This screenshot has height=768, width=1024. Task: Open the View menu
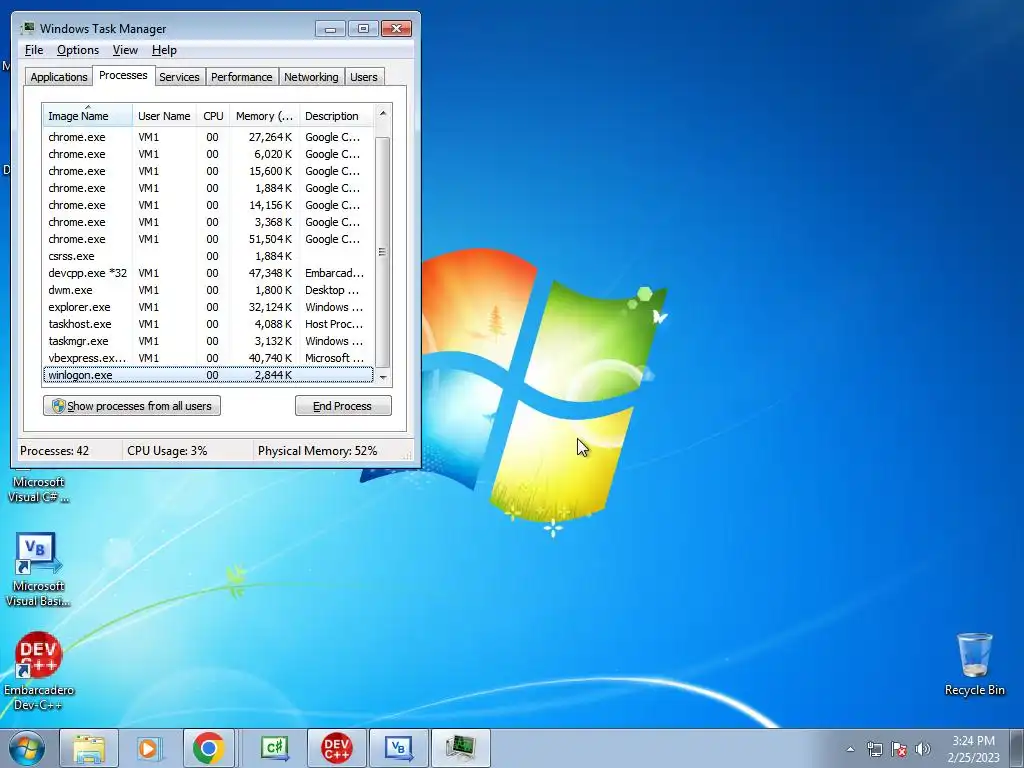click(x=125, y=50)
